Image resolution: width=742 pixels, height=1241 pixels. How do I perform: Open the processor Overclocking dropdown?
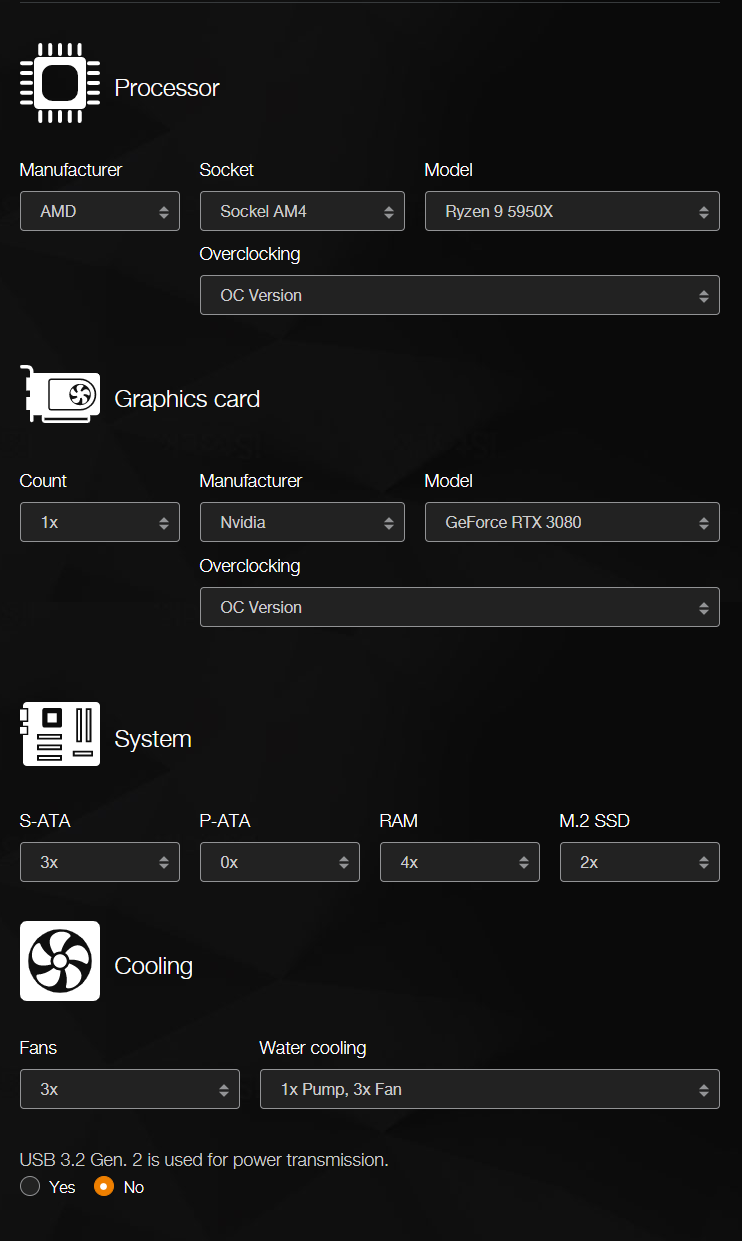tap(459, 295)
